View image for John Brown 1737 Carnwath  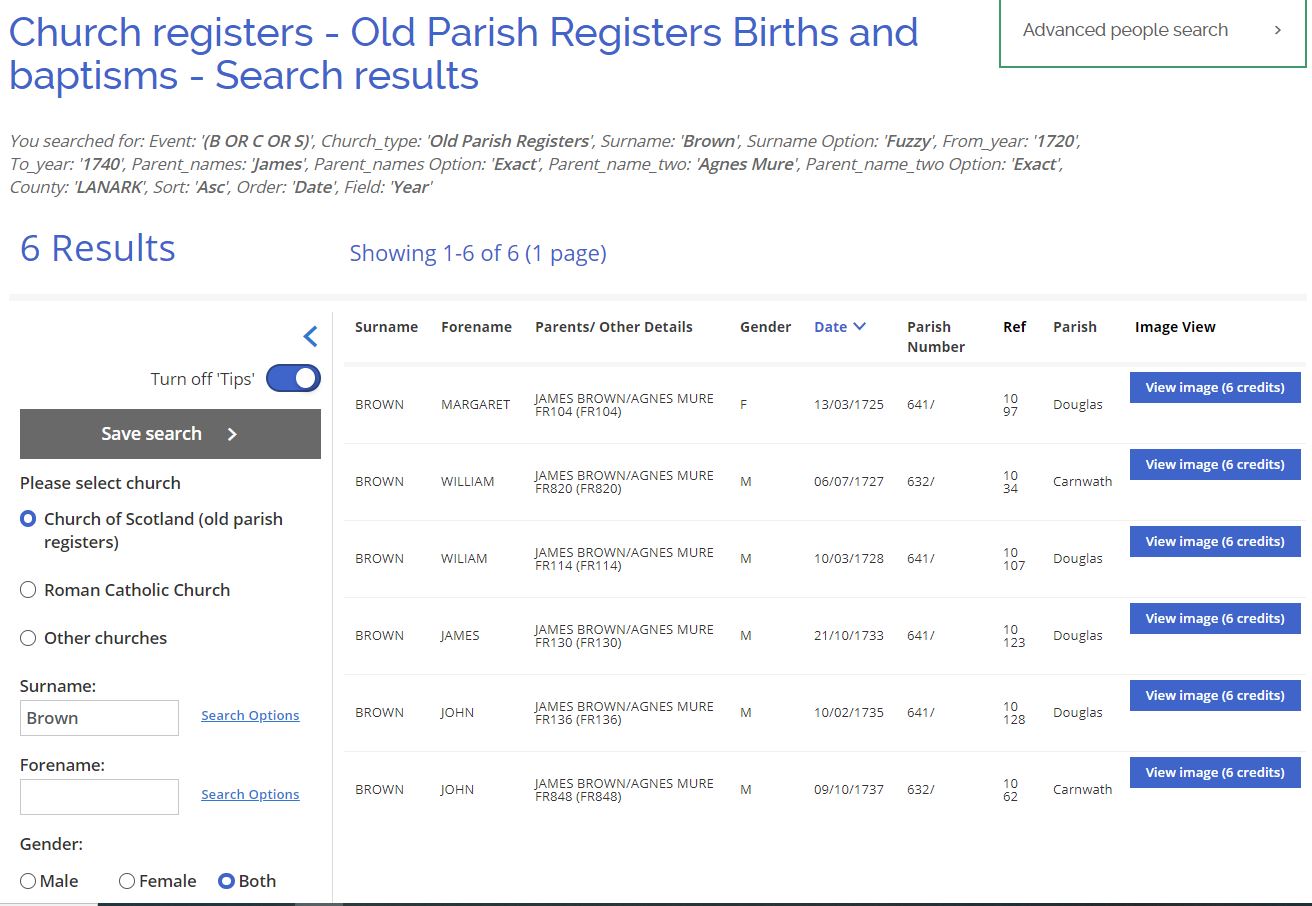pyautogui.click(x=1214, y=773)
